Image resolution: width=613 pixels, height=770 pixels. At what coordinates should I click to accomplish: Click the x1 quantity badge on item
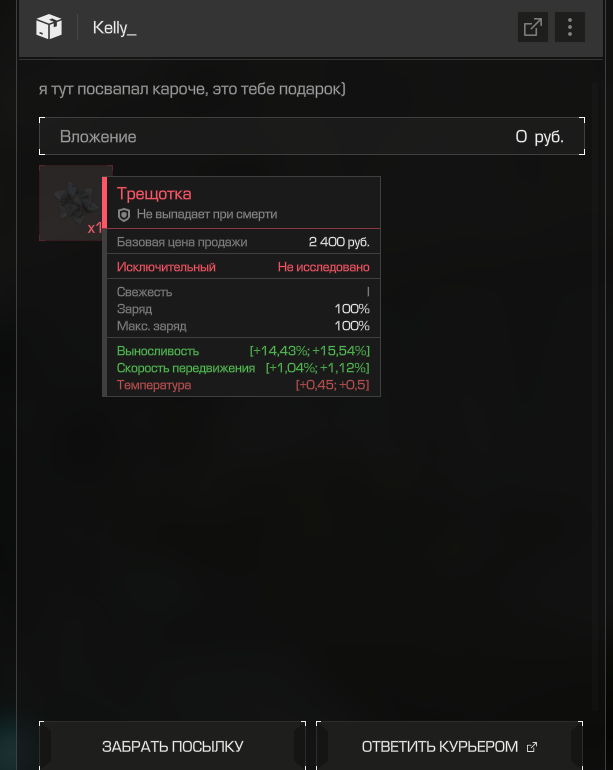coord(95,228)
